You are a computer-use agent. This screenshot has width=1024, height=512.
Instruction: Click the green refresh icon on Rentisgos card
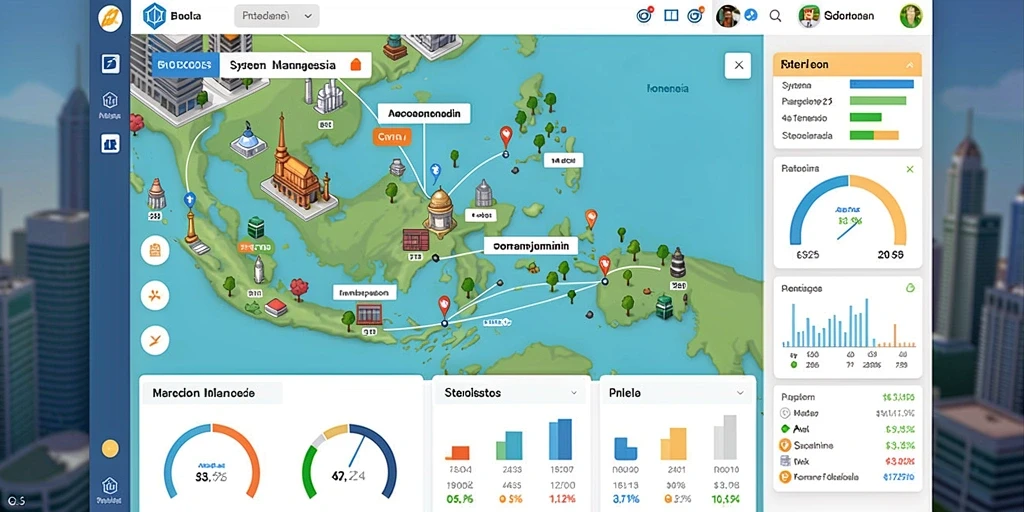[910, 288]
